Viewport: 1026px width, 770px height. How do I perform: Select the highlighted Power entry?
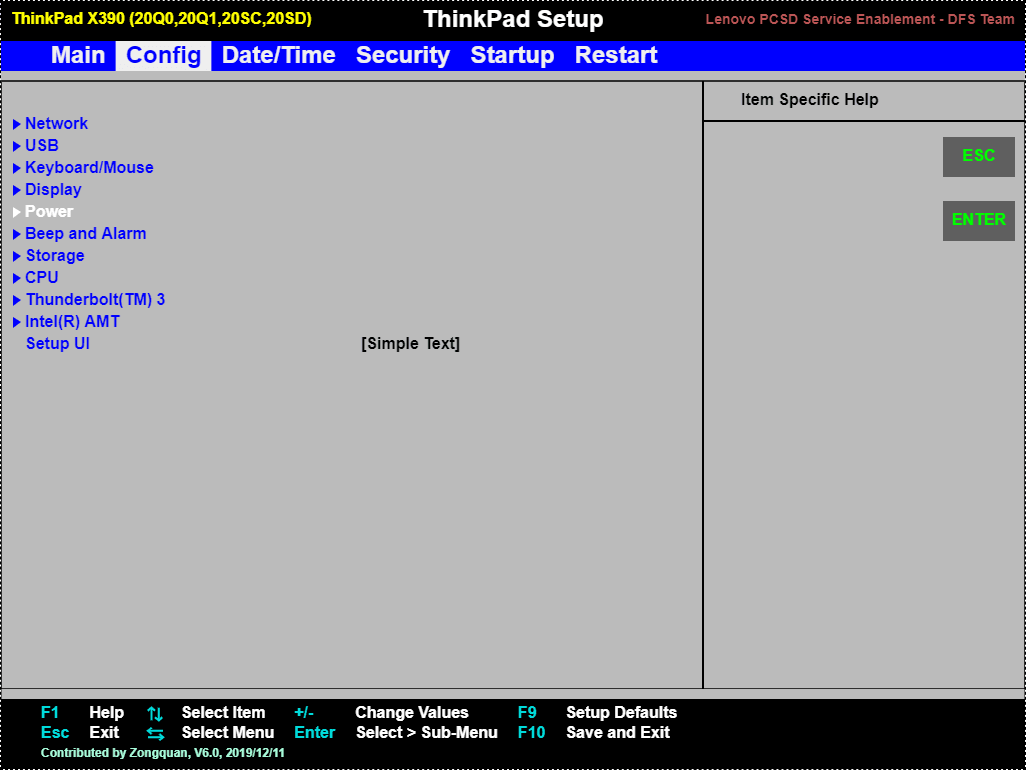(x=49, y=211)
